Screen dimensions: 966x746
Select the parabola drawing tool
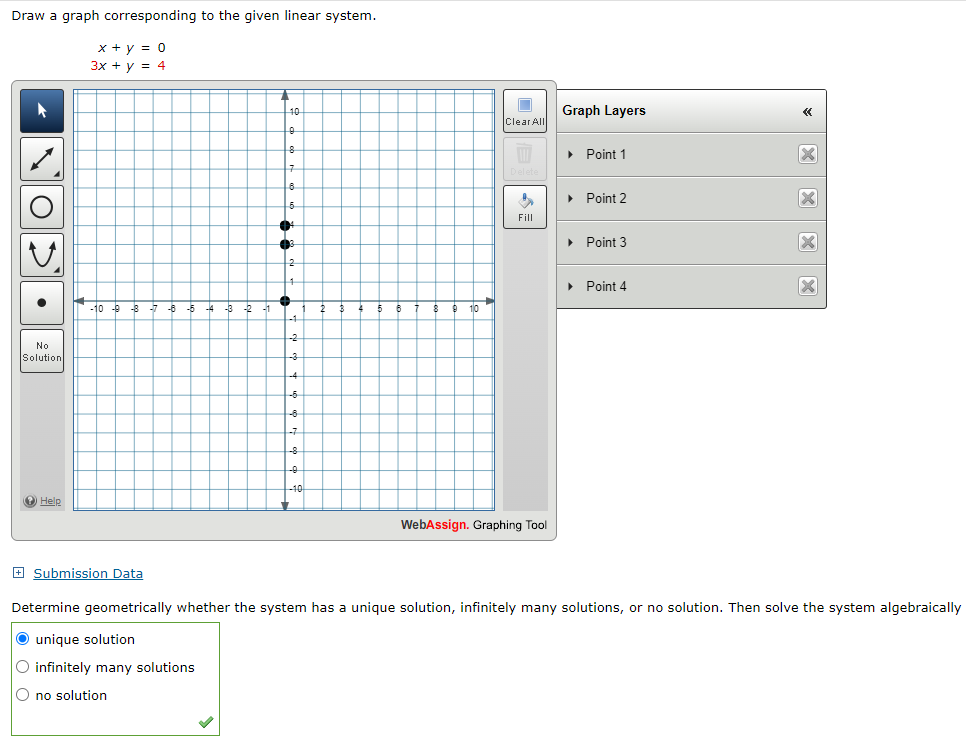click(x=41, y=254)
